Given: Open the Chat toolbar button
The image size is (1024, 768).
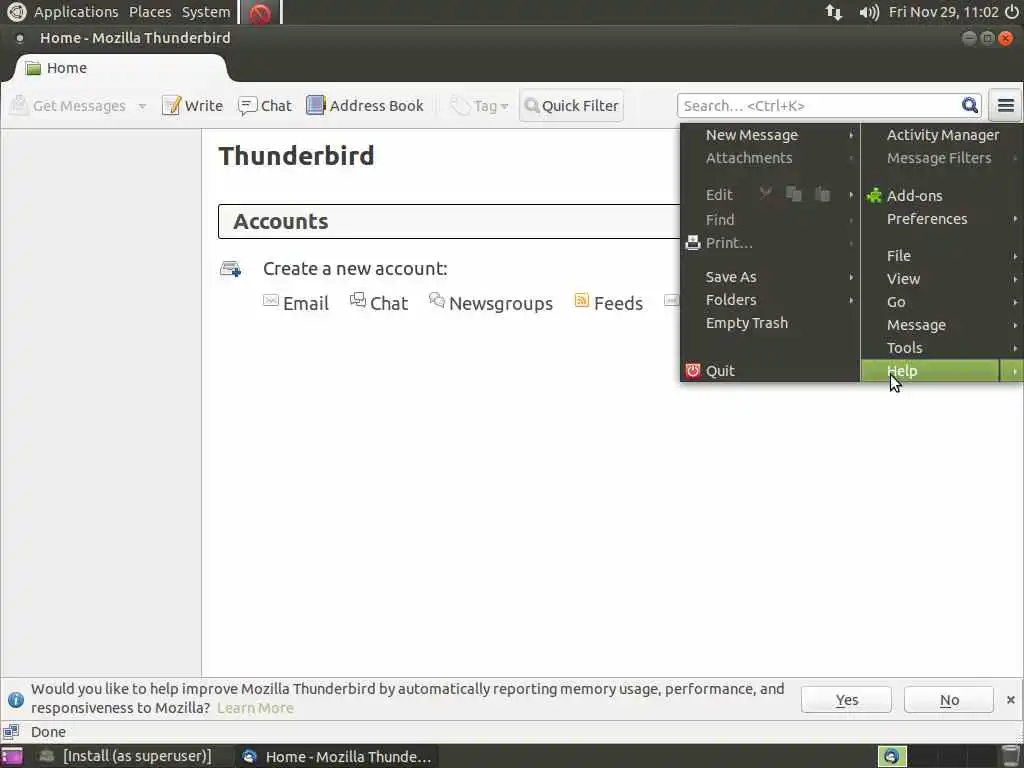Looking at the screenshot, I should pos(265,105).
